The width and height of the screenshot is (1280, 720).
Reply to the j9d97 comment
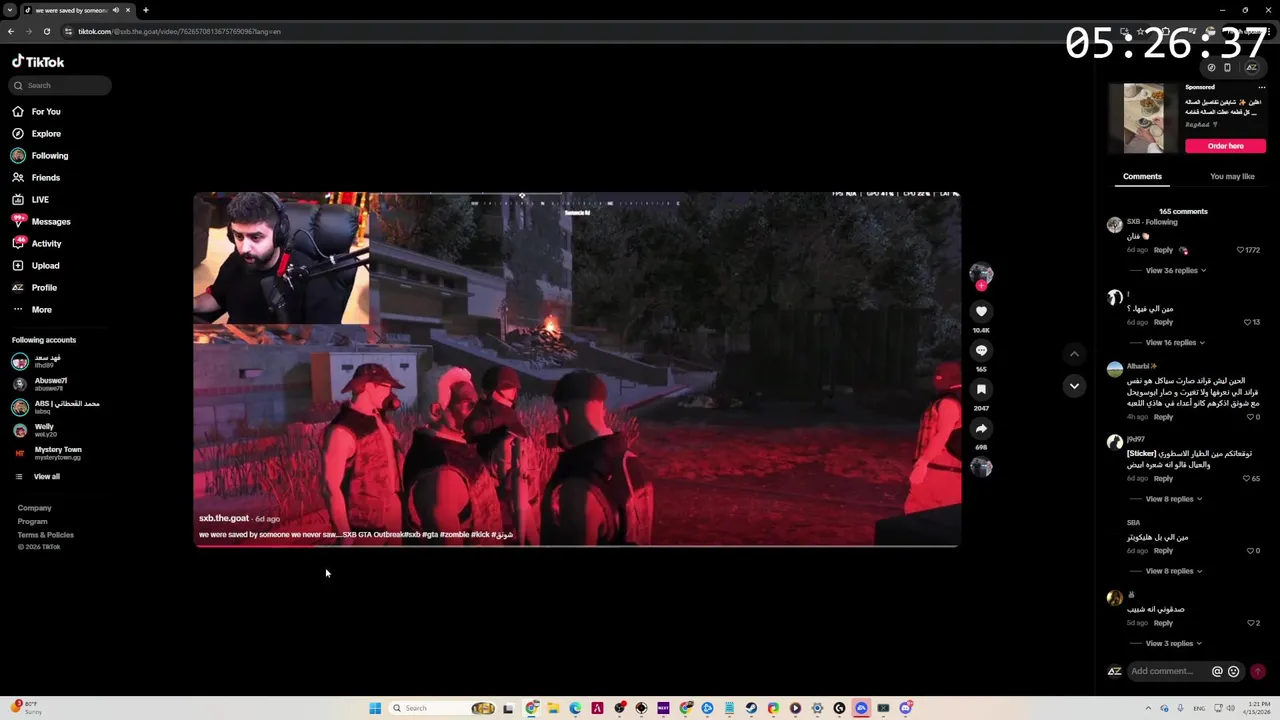pyautogui.click(x=1163, y=479)
